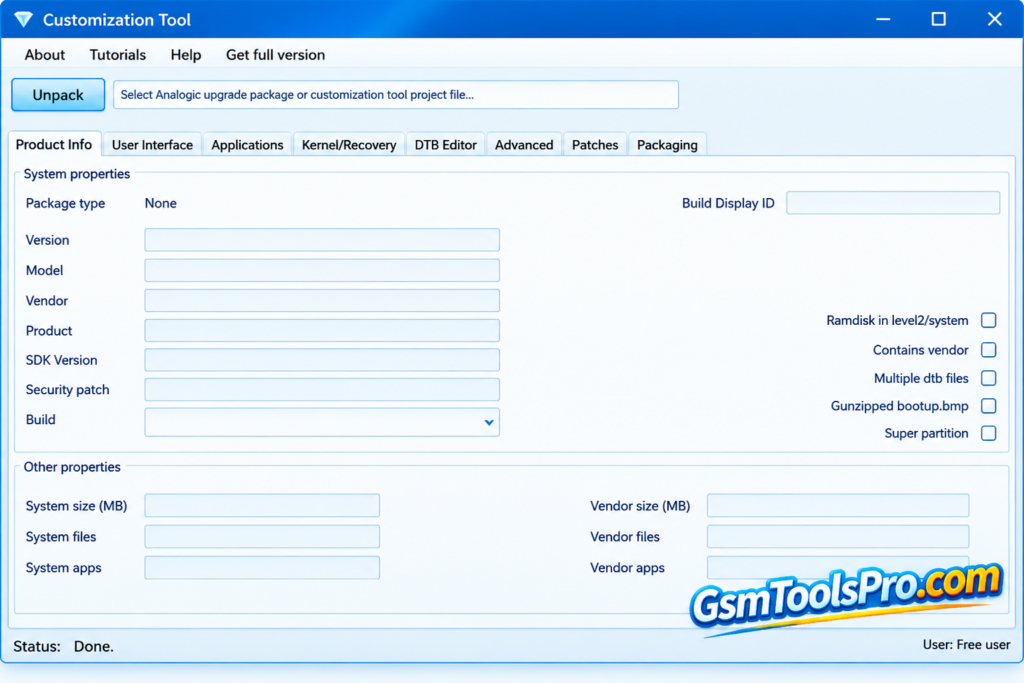Viewport: 1024px width, 683px height.
Task: Click the User: Free user label
Action: (x=966, y=645)
